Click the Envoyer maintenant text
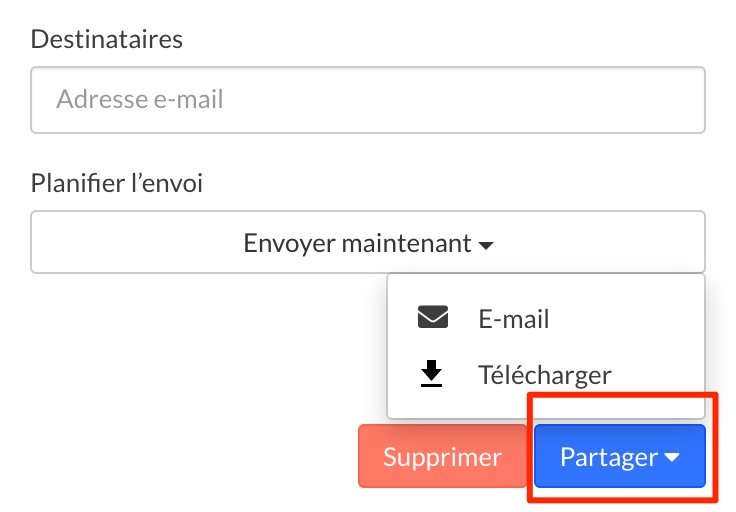This screenshot has height=512, width=736. 357,243
